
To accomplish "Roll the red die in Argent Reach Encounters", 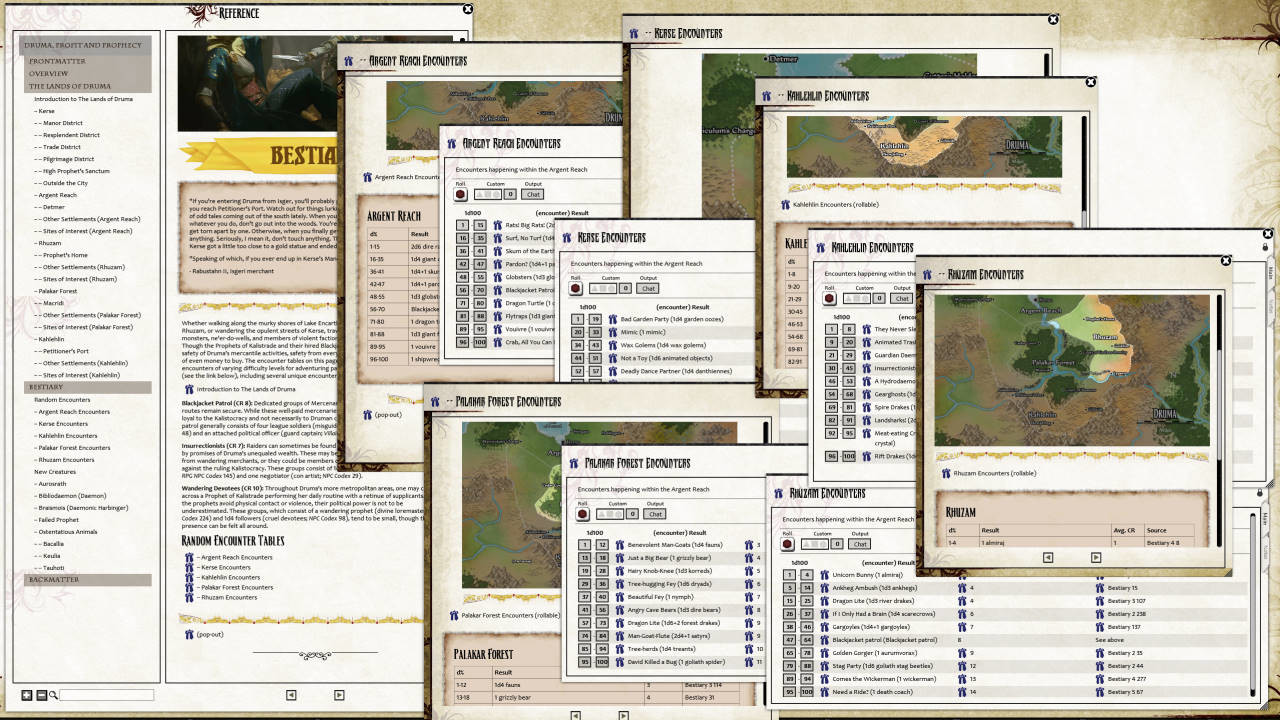I will click(x=459, y=194).
